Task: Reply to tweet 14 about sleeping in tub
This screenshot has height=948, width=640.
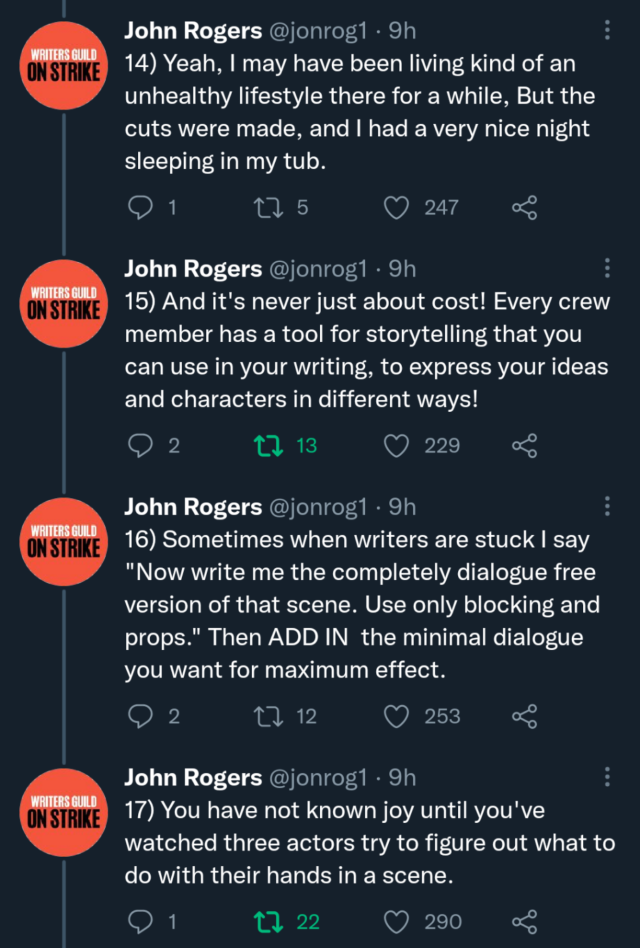Action: click(x=141, y=208)
